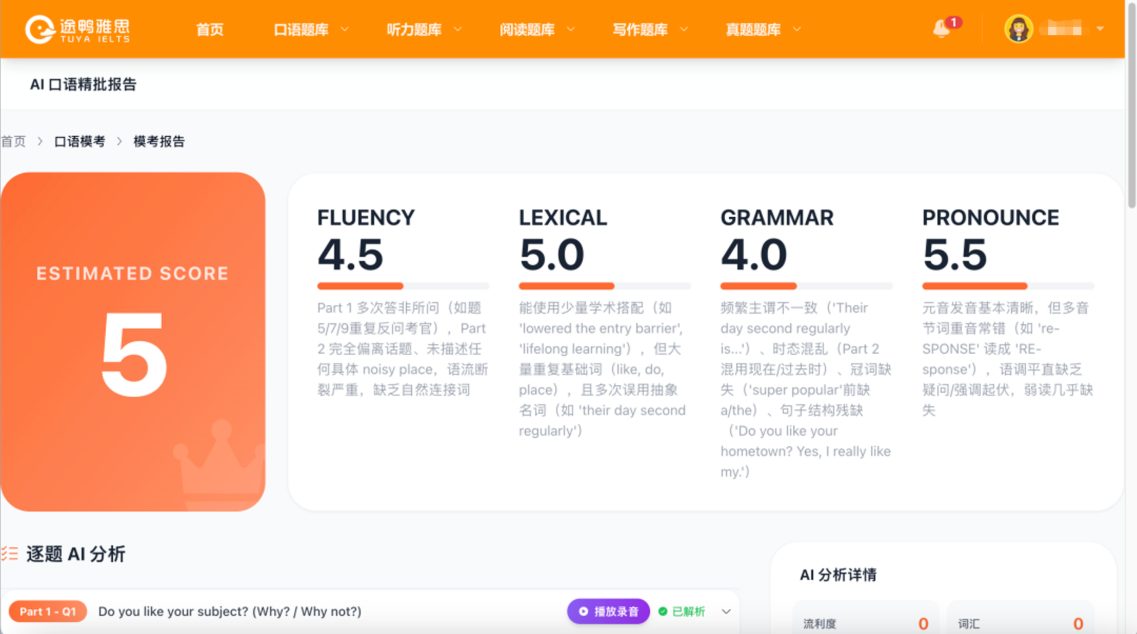Expand the 听力题库 dropdown menu
Screen dimensions: 1137x634
[423, 30]
